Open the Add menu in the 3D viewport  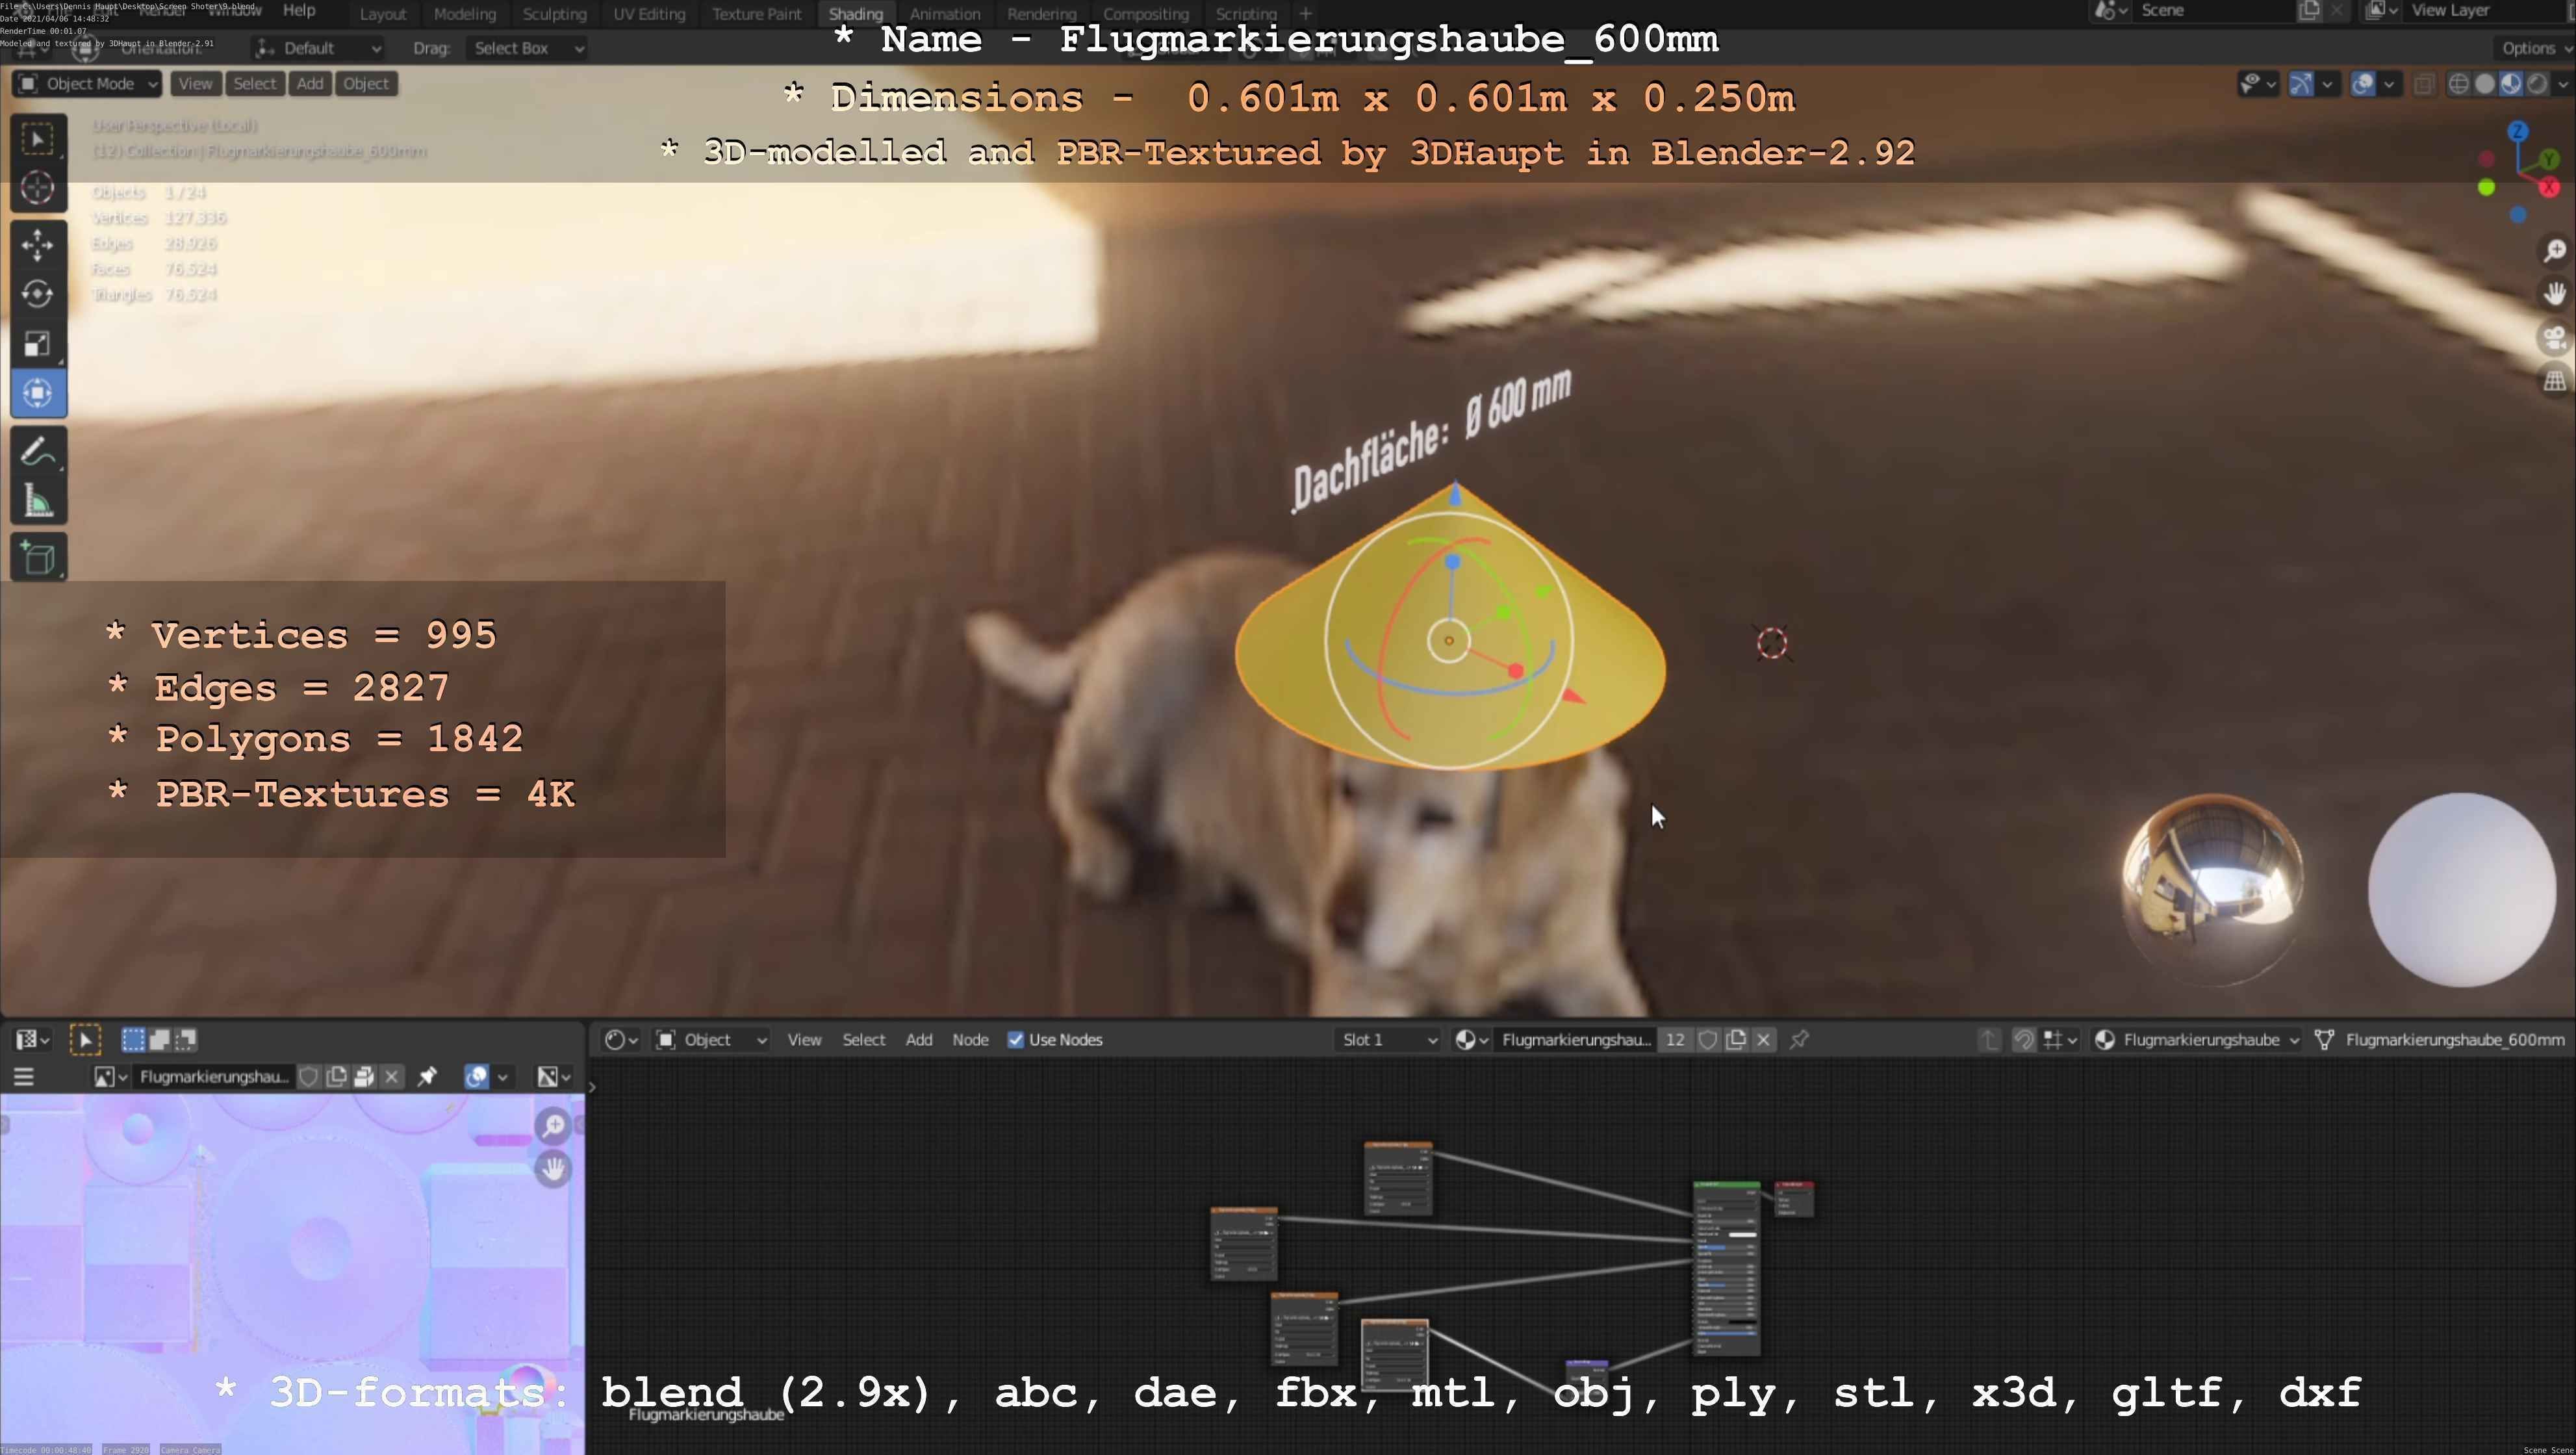pyautogui.click(x=310, y=84)
